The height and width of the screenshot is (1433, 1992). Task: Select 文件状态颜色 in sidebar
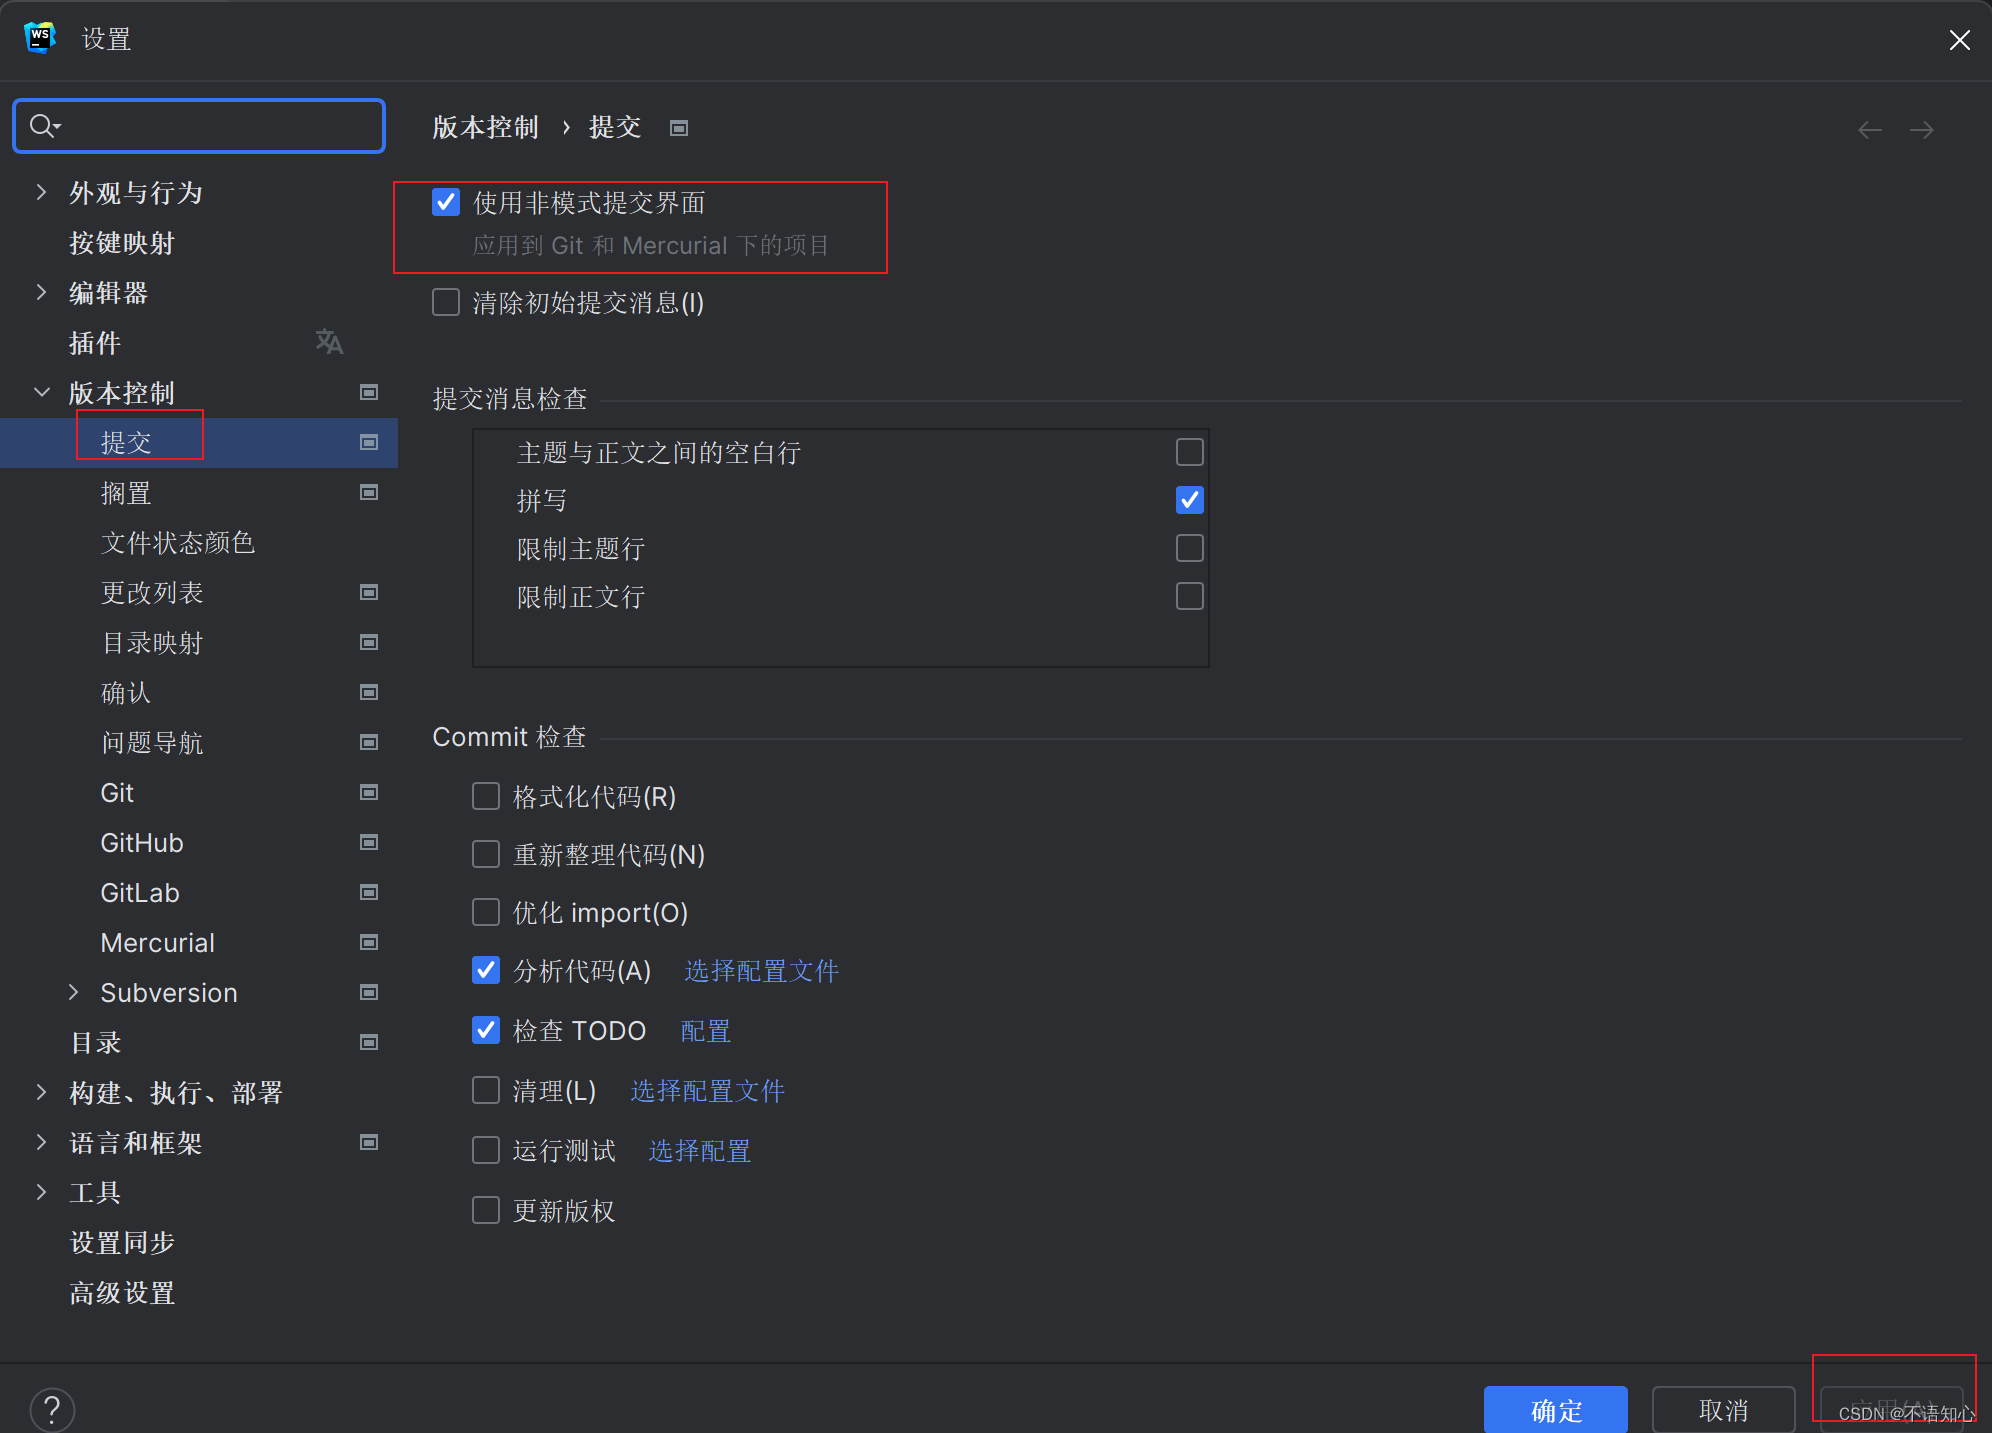coord(178,542)
